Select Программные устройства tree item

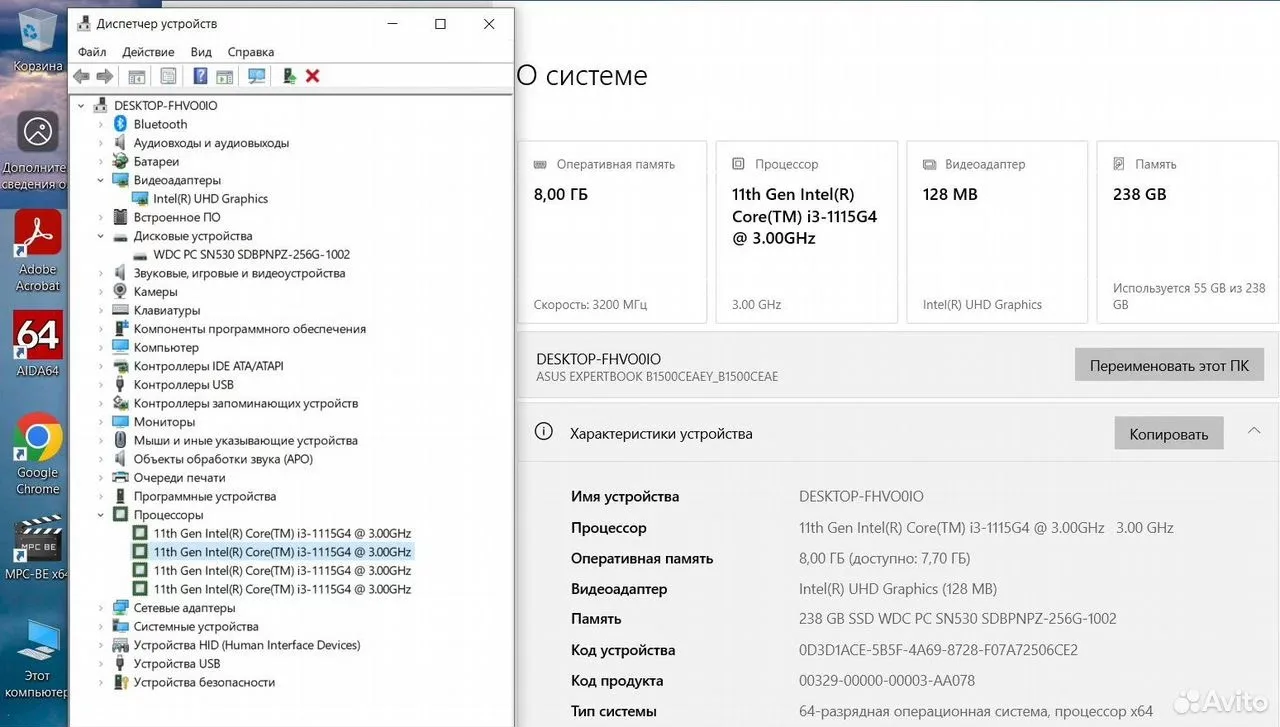[205, 496]
